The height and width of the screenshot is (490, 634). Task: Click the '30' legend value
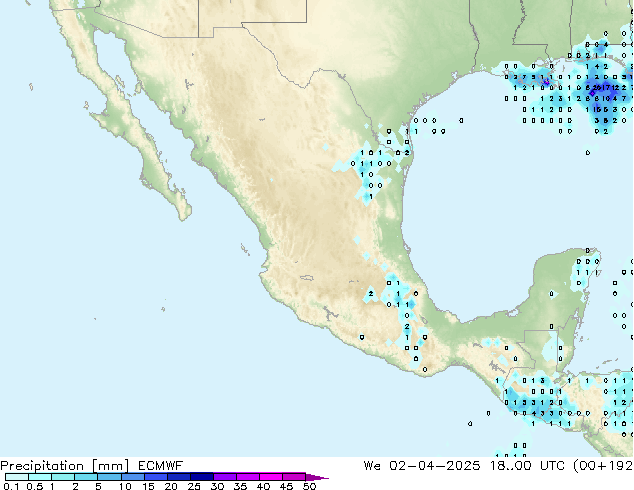pos(217,486)
